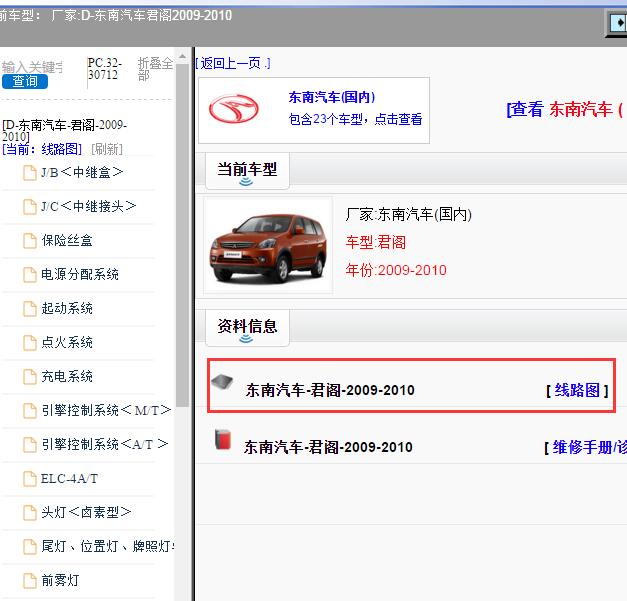Screen dimensions: 627x601
Task: Click the document icon beside 点火系统
Action: pos(30,343)
